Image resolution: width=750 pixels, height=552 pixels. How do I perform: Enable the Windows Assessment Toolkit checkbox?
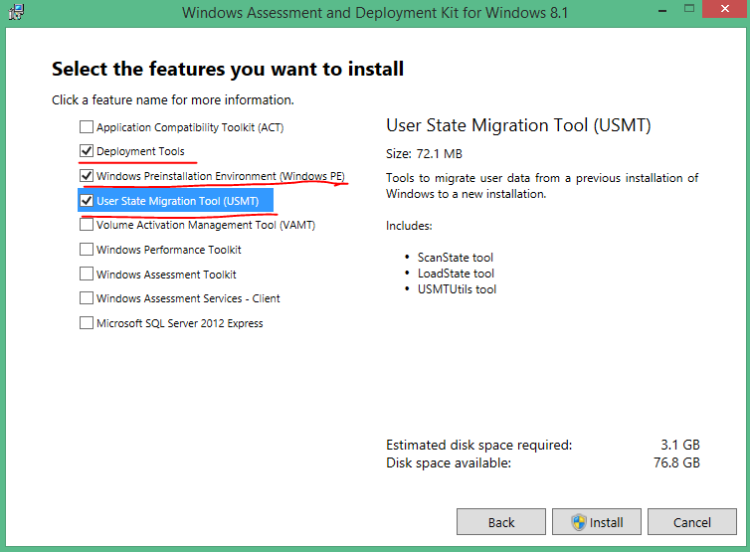(x=86, y=274)
